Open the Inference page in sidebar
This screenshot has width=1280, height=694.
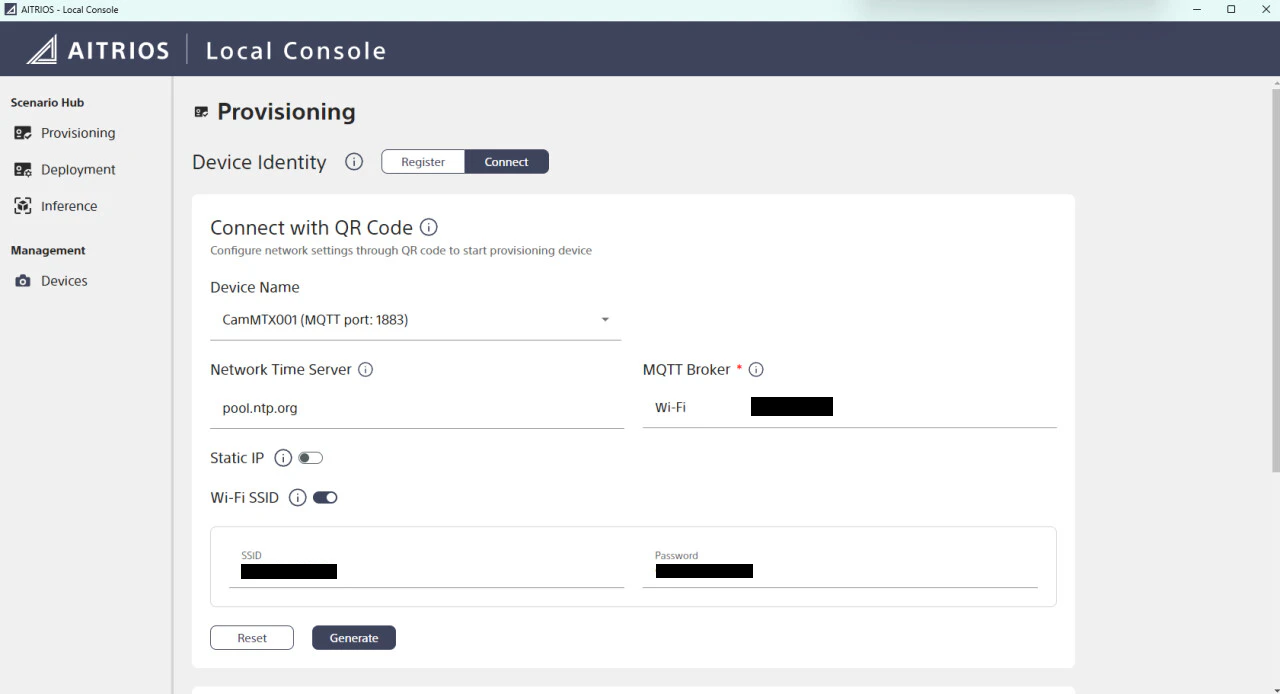69,206
